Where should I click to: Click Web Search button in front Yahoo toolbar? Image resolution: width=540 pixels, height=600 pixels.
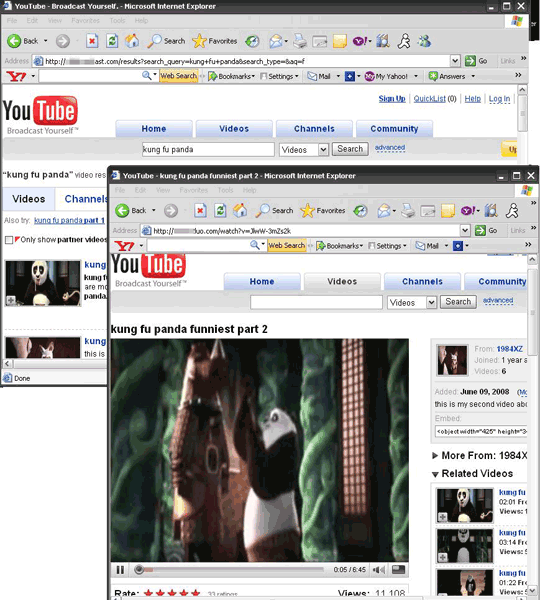286,246
